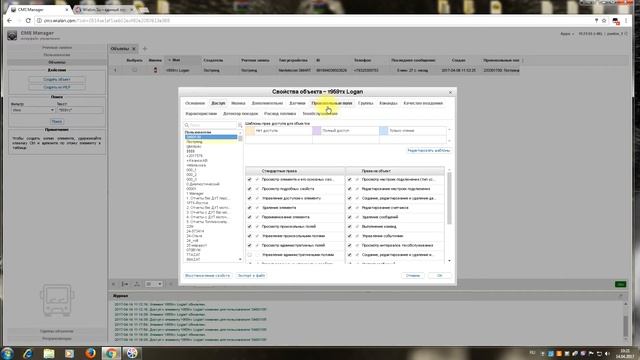The height and width of the screenshot is (360, 640).
Task: Switch to the Основное tab
Action: 195,103
